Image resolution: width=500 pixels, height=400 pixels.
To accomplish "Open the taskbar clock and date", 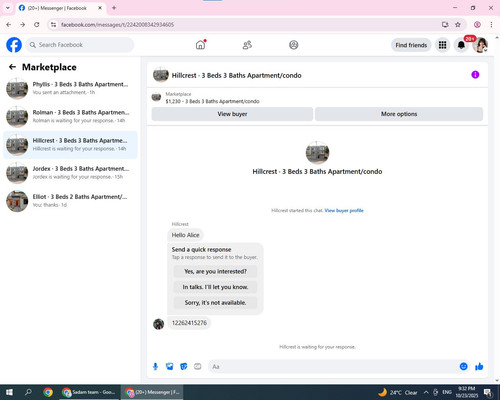I will click(466, 392).
